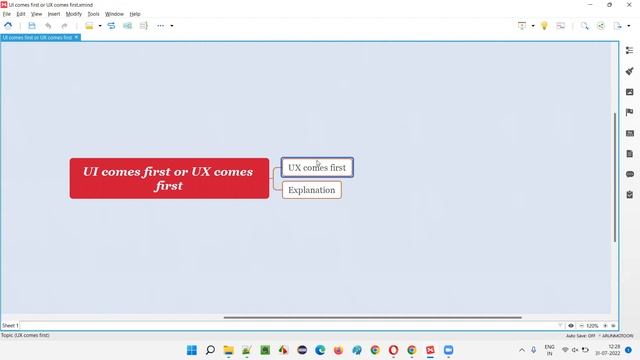This screenshot has height=360, width=640.
Task: Share the mind map icon
Action: coord(601,26)
